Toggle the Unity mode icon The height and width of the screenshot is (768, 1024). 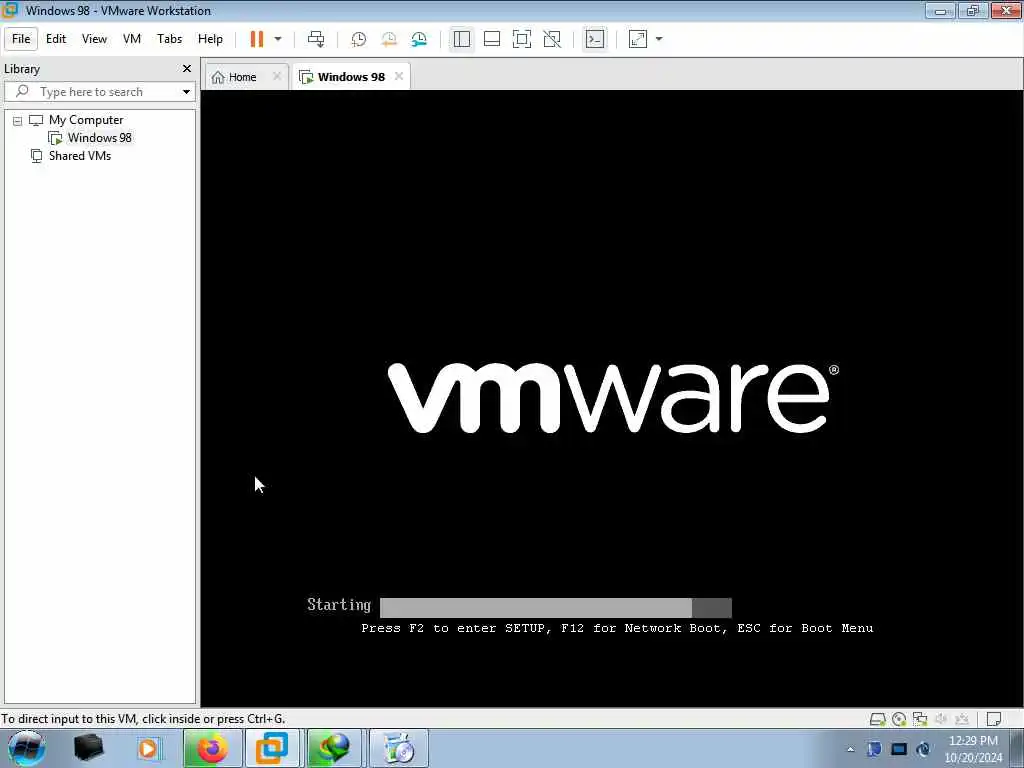click(552, 39)
